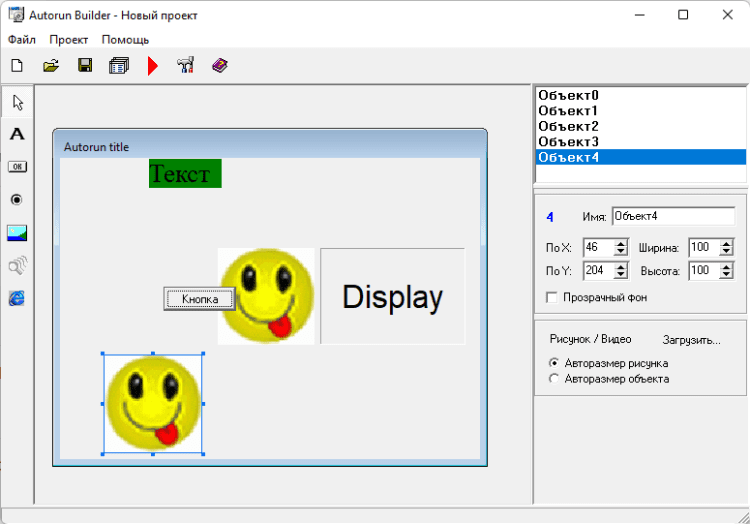Run the project with red play arrow
Viewport: 750px width, 524px height.
click(x=152, y=66)
